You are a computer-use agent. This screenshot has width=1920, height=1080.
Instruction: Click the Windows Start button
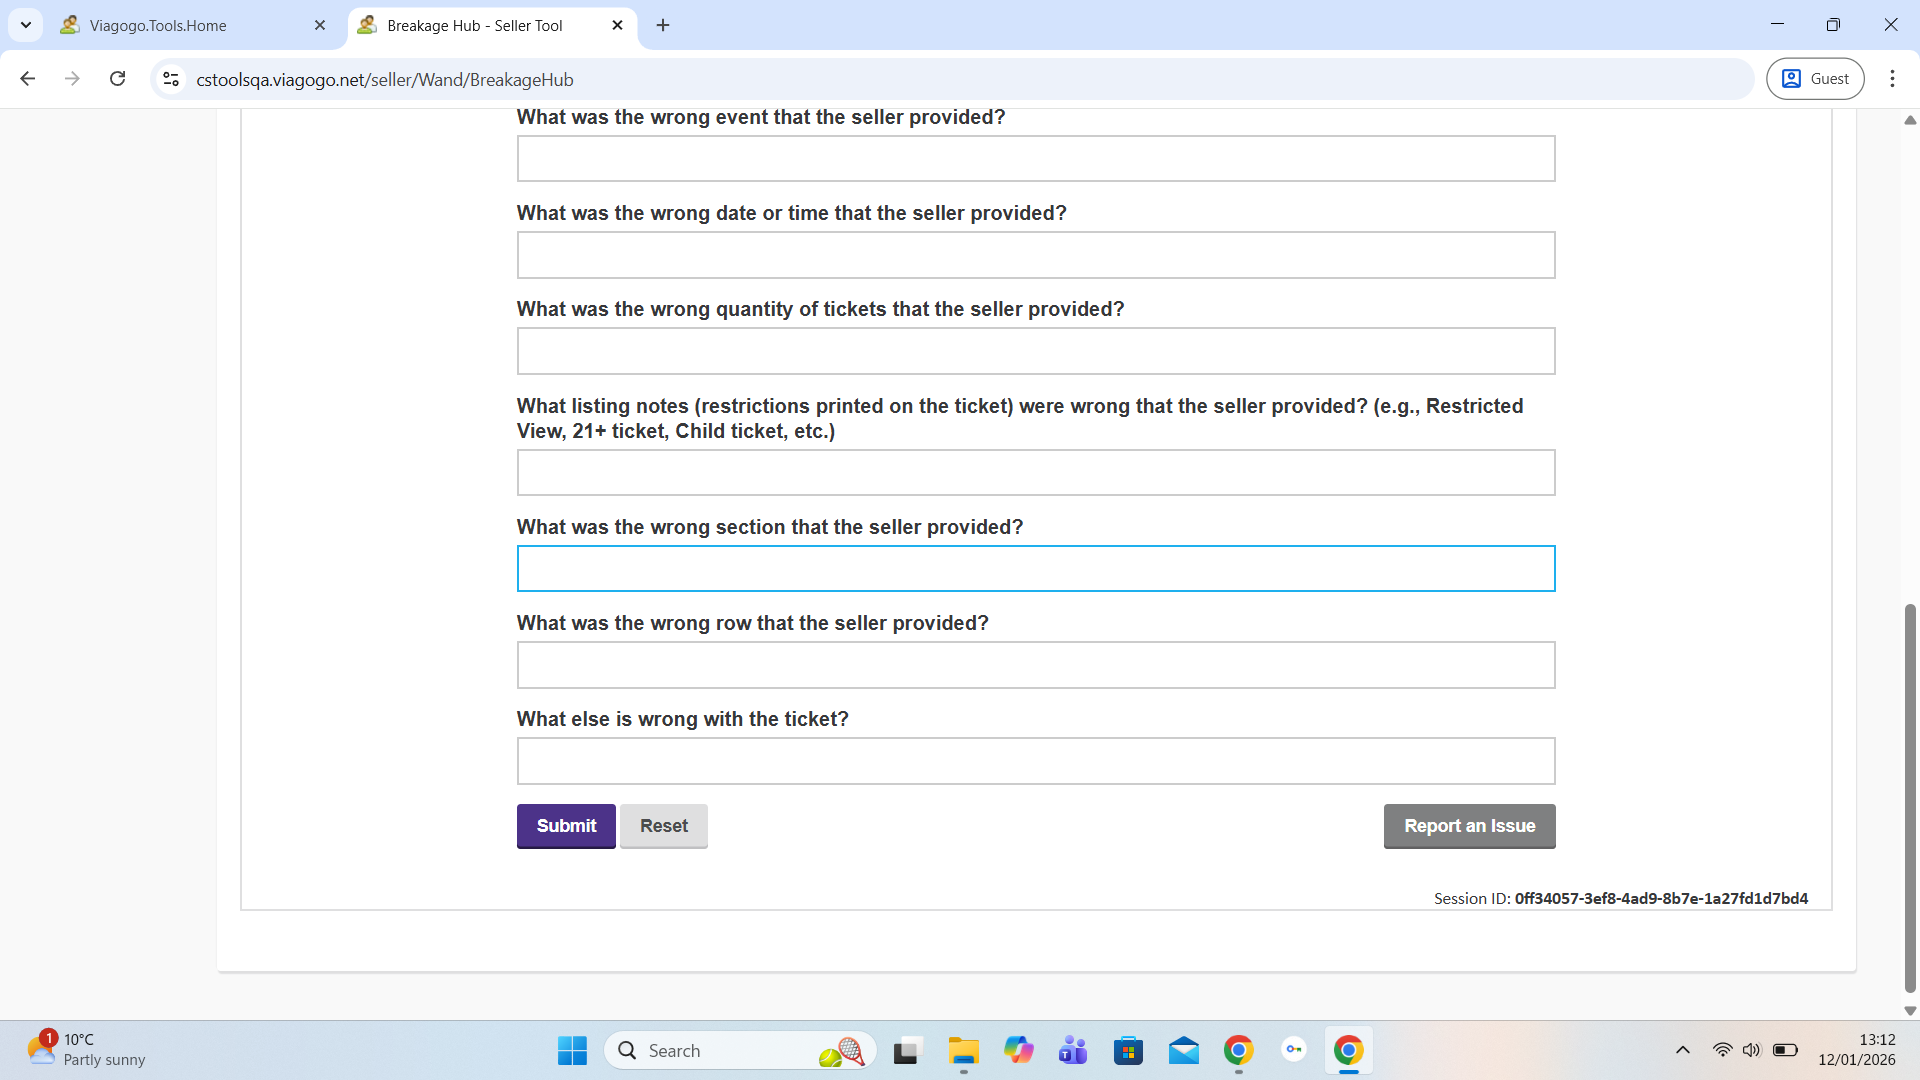572,1051
